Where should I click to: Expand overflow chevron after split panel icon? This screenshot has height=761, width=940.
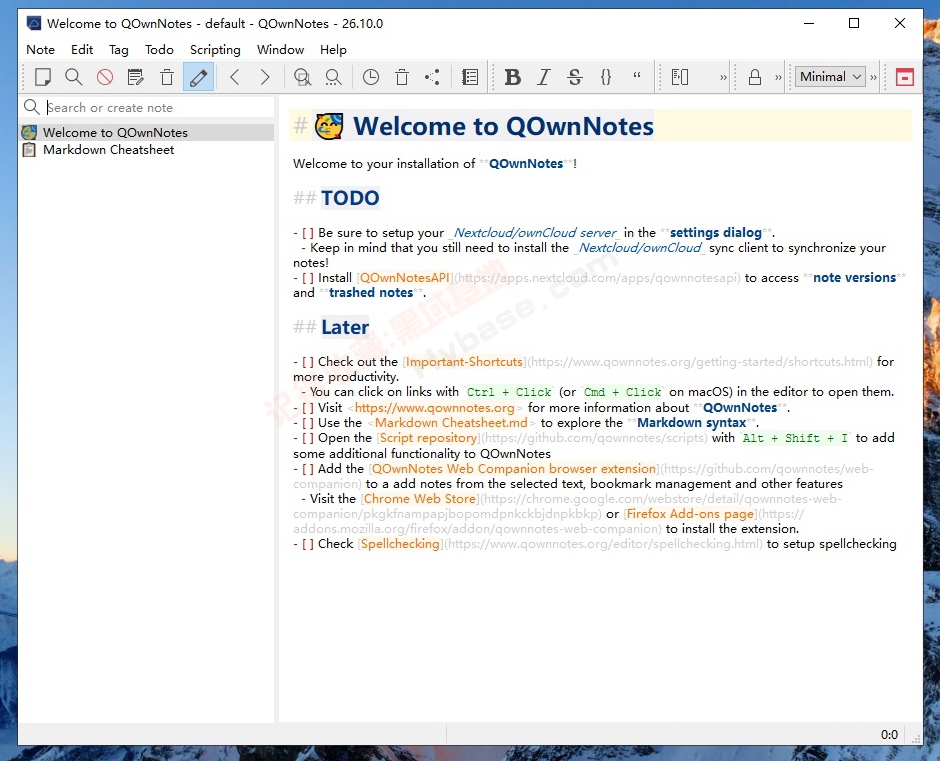tap(723, 77)
